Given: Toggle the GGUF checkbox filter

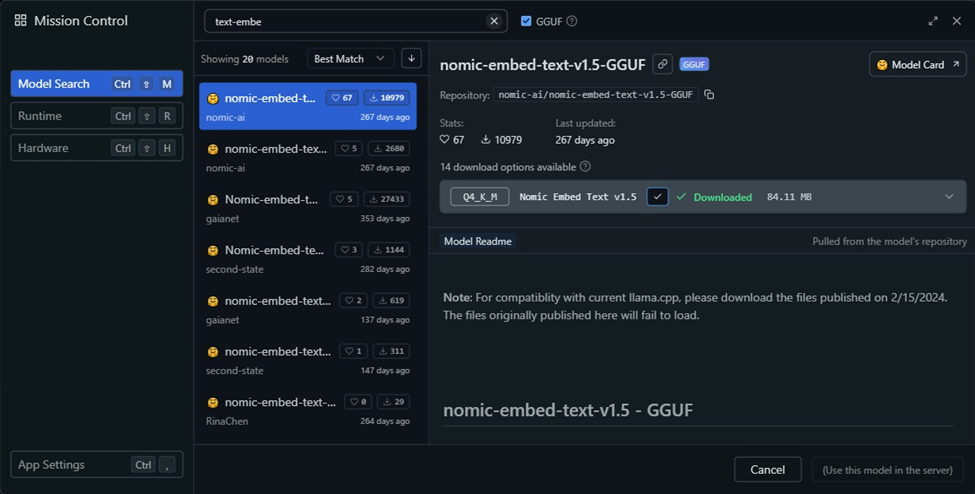Looking at the screenshot, I should tap(526, 21).
